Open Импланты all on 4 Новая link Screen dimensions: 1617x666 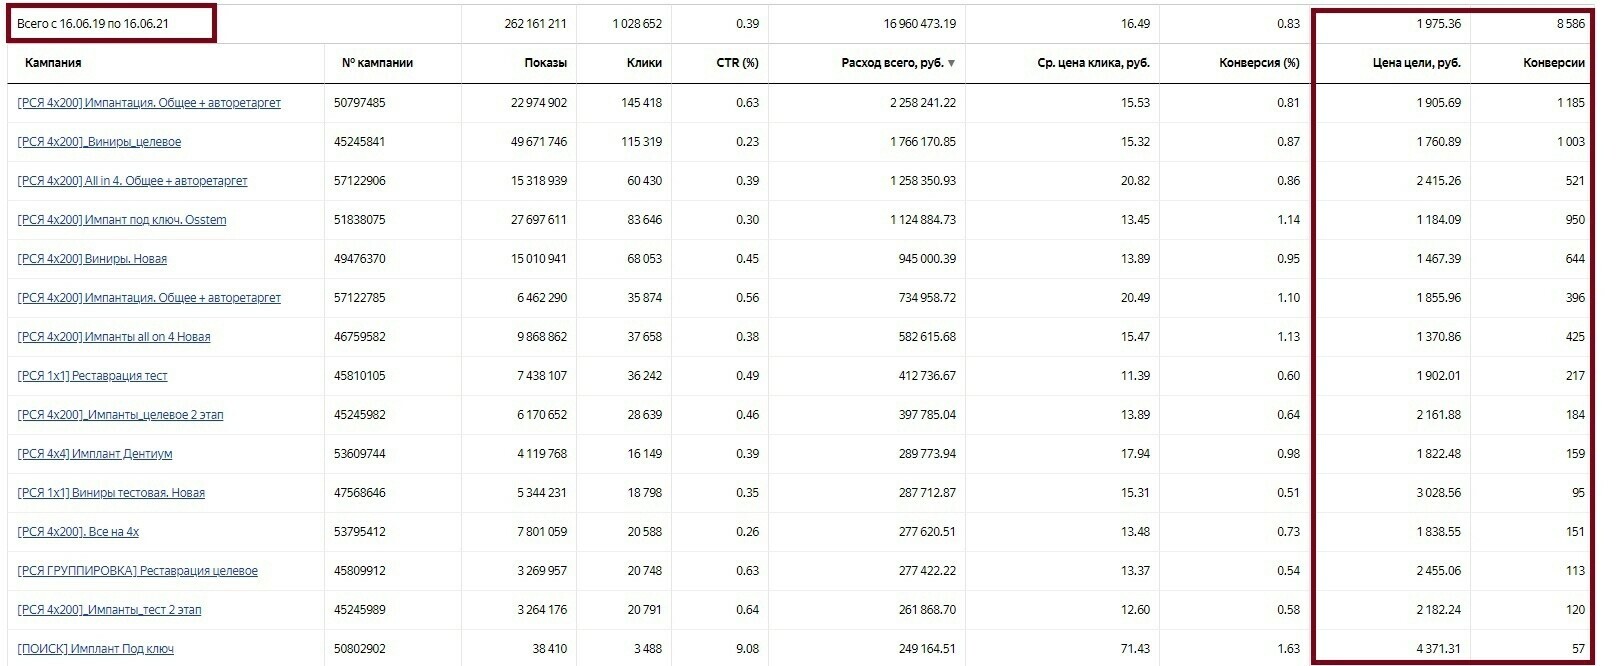click(114, 337)
